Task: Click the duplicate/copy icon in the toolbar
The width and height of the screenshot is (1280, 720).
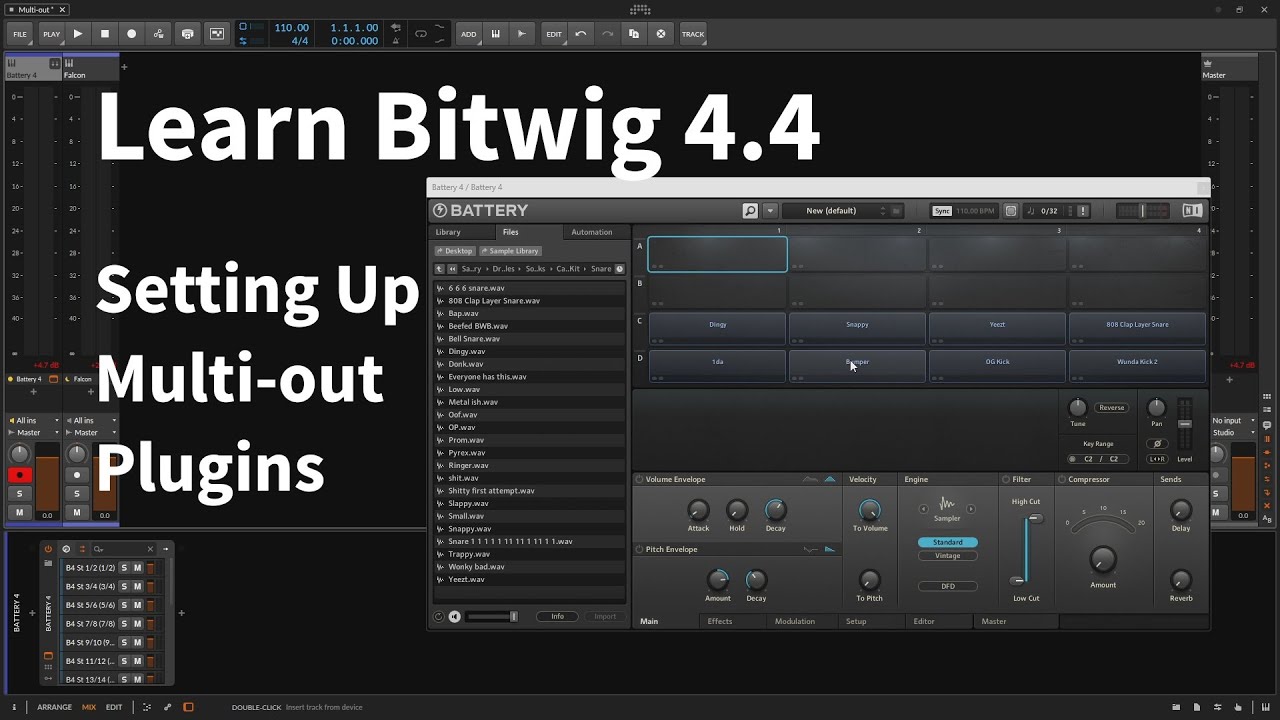Action: (634, 34)
